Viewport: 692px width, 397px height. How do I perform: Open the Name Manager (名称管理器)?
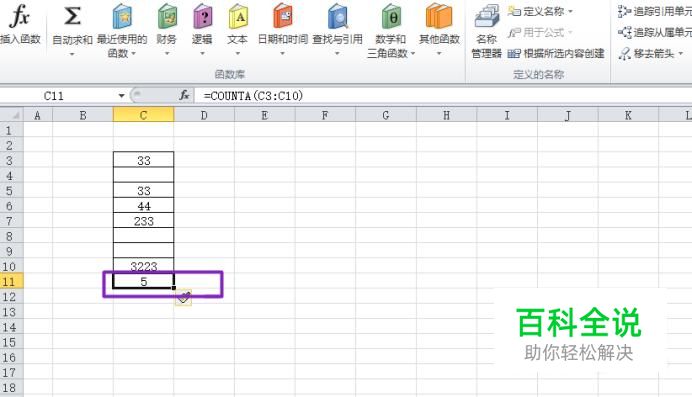(486, 31)
